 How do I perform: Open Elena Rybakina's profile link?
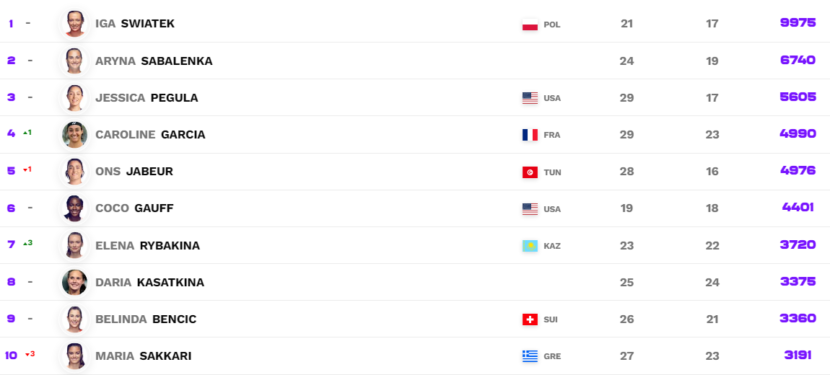[148, 246]
